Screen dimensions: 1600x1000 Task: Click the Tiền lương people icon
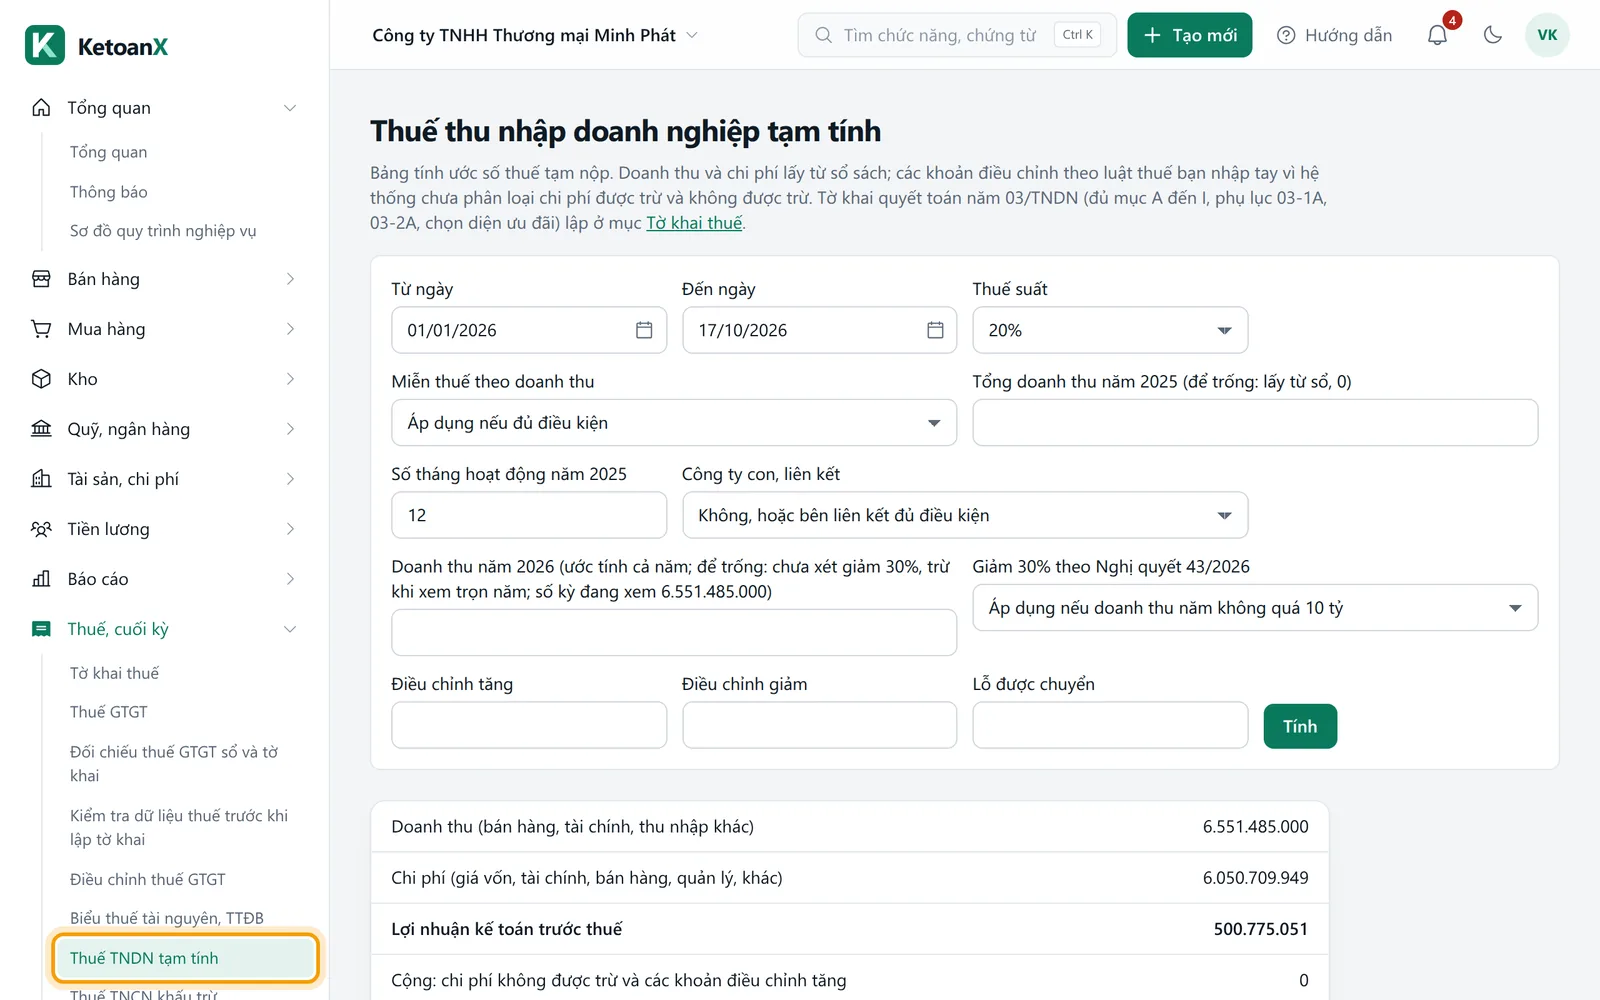click(41, 529)
